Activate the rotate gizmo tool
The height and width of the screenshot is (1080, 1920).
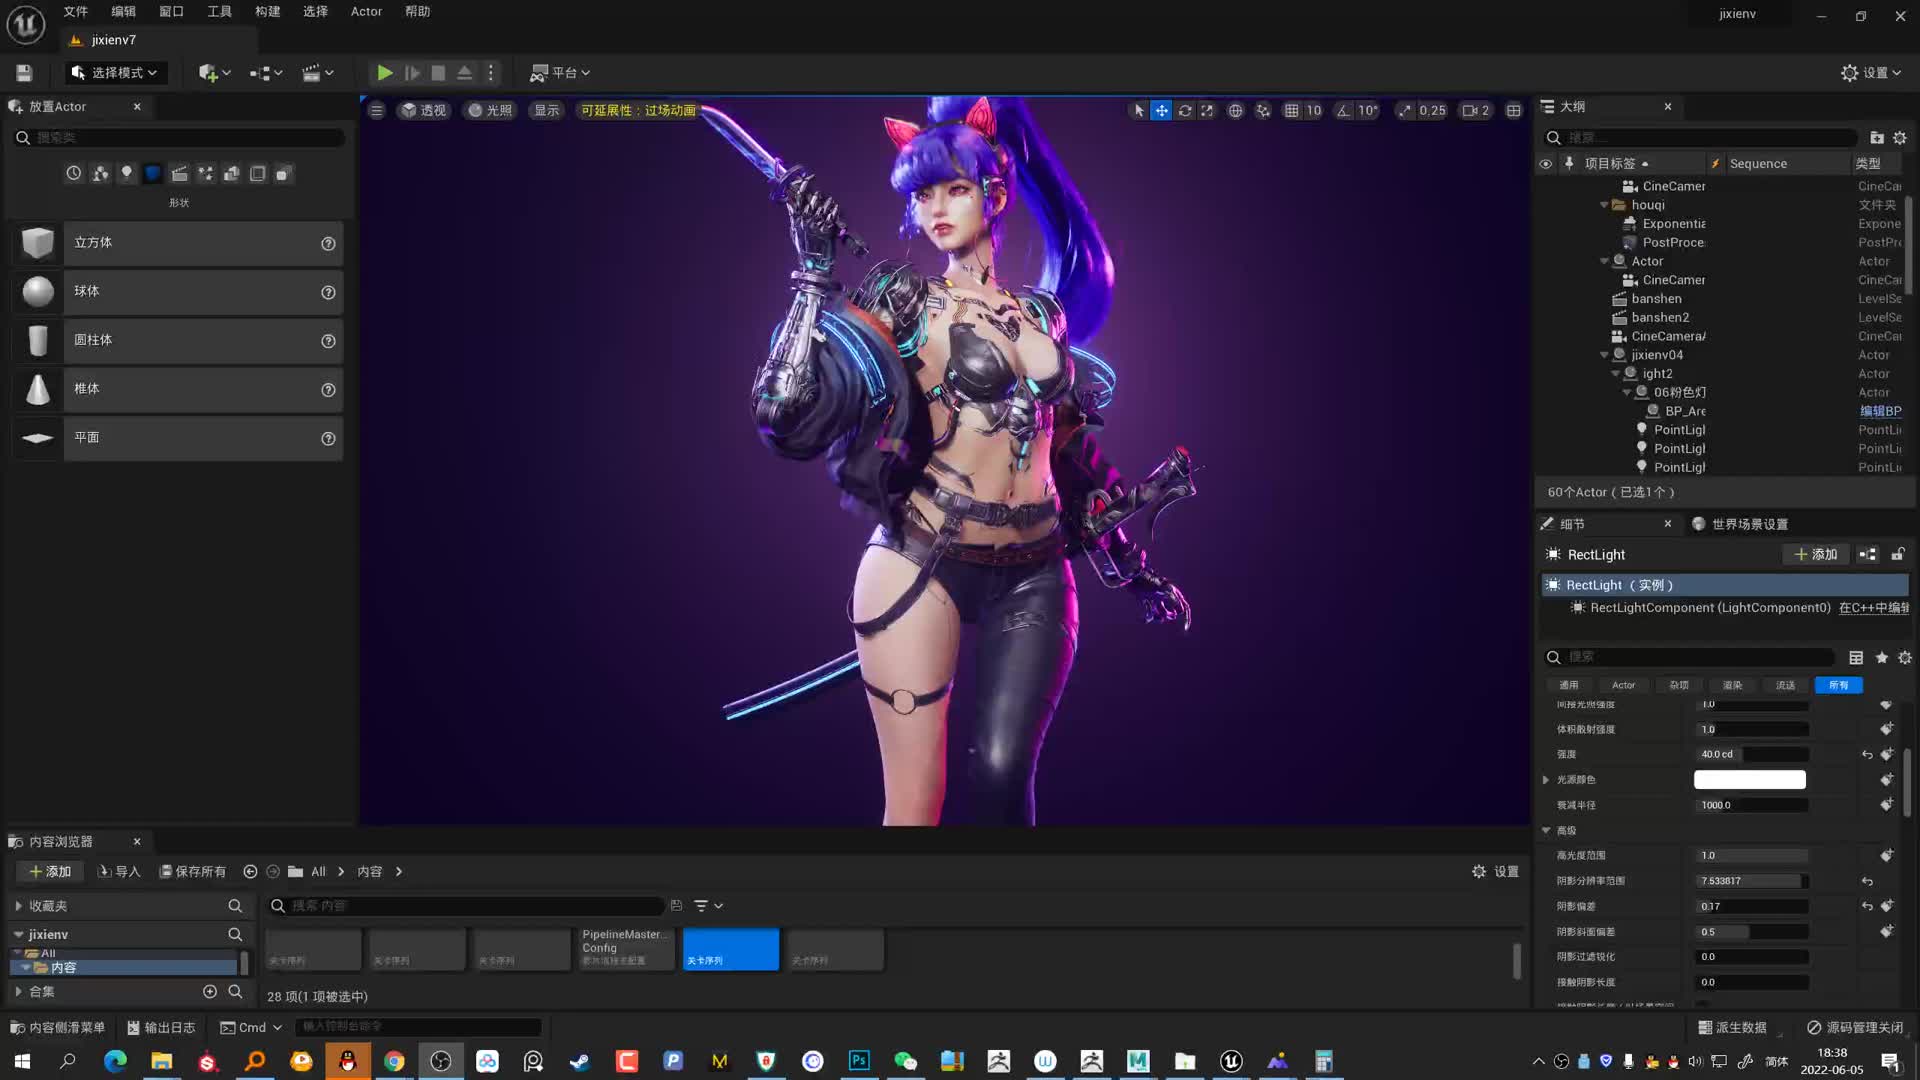coord(1185,111)
